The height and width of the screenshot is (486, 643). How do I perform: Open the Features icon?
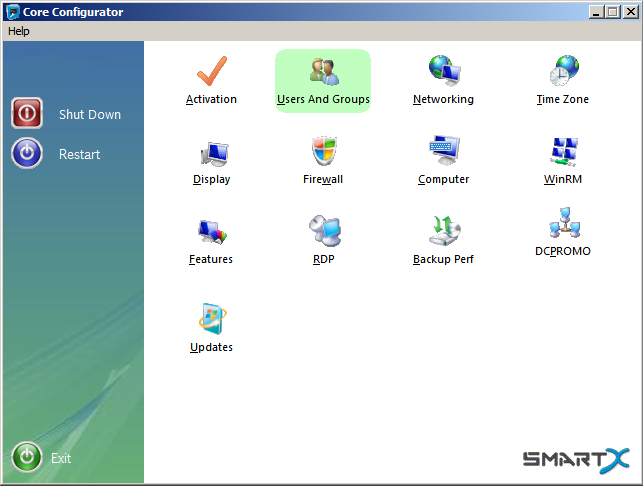[212, 232]
